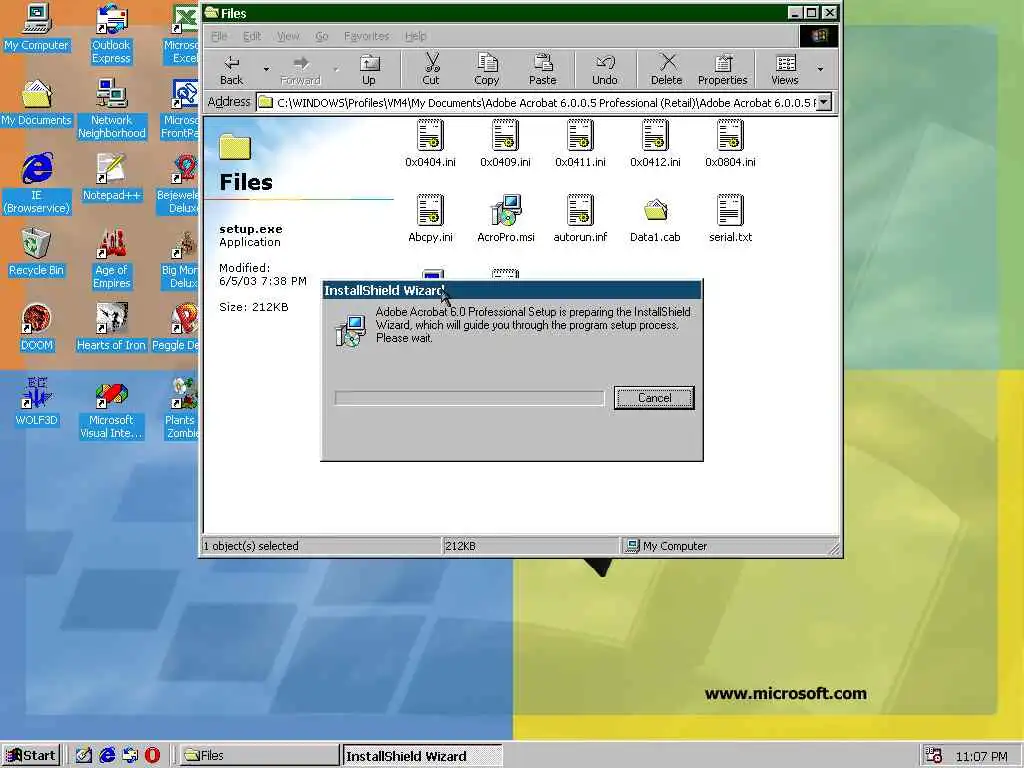Click the InstallShield Wizard title bar
The width and height of the screenshot is (1024, 768).
512,291
